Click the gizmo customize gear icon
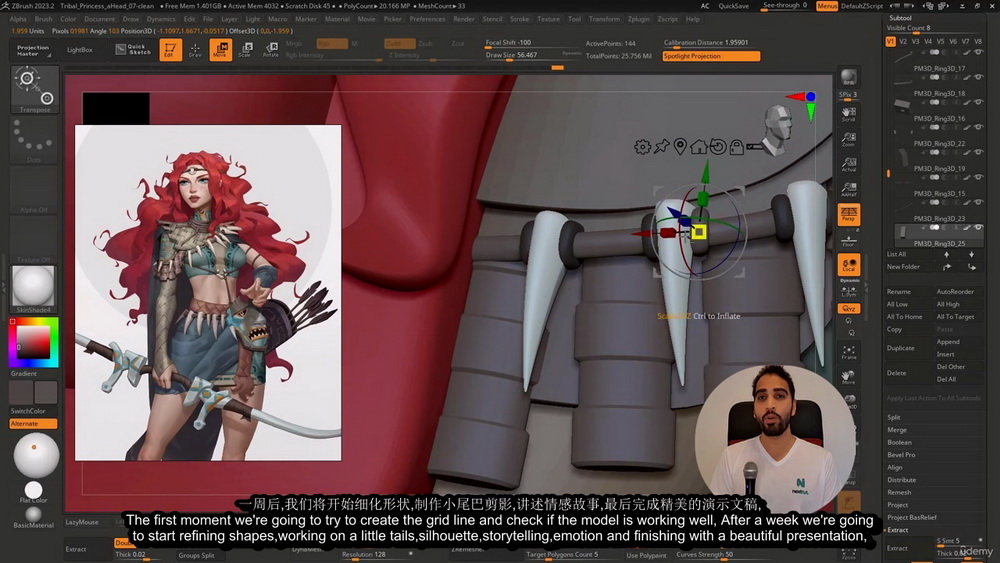 [x=642, y=147]
